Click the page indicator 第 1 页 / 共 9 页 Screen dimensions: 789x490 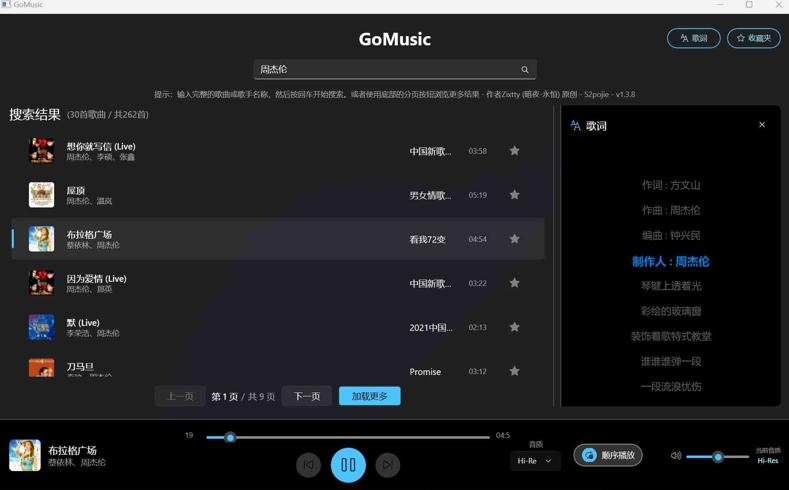pos(243,396)
